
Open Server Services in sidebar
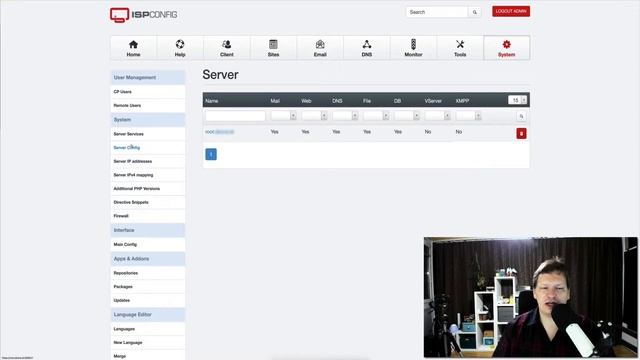(x=148, y=134)
